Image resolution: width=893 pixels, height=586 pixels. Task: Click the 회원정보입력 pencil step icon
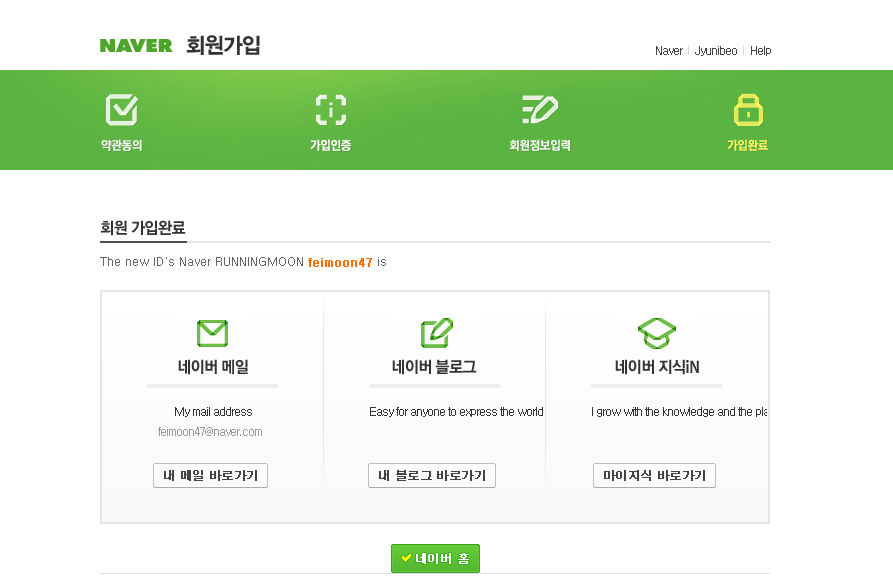click(x=540, y=109)
